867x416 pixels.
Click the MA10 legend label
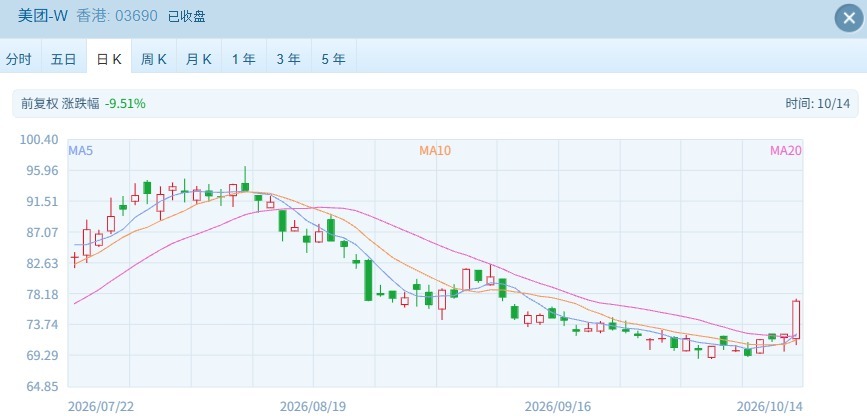435,150
